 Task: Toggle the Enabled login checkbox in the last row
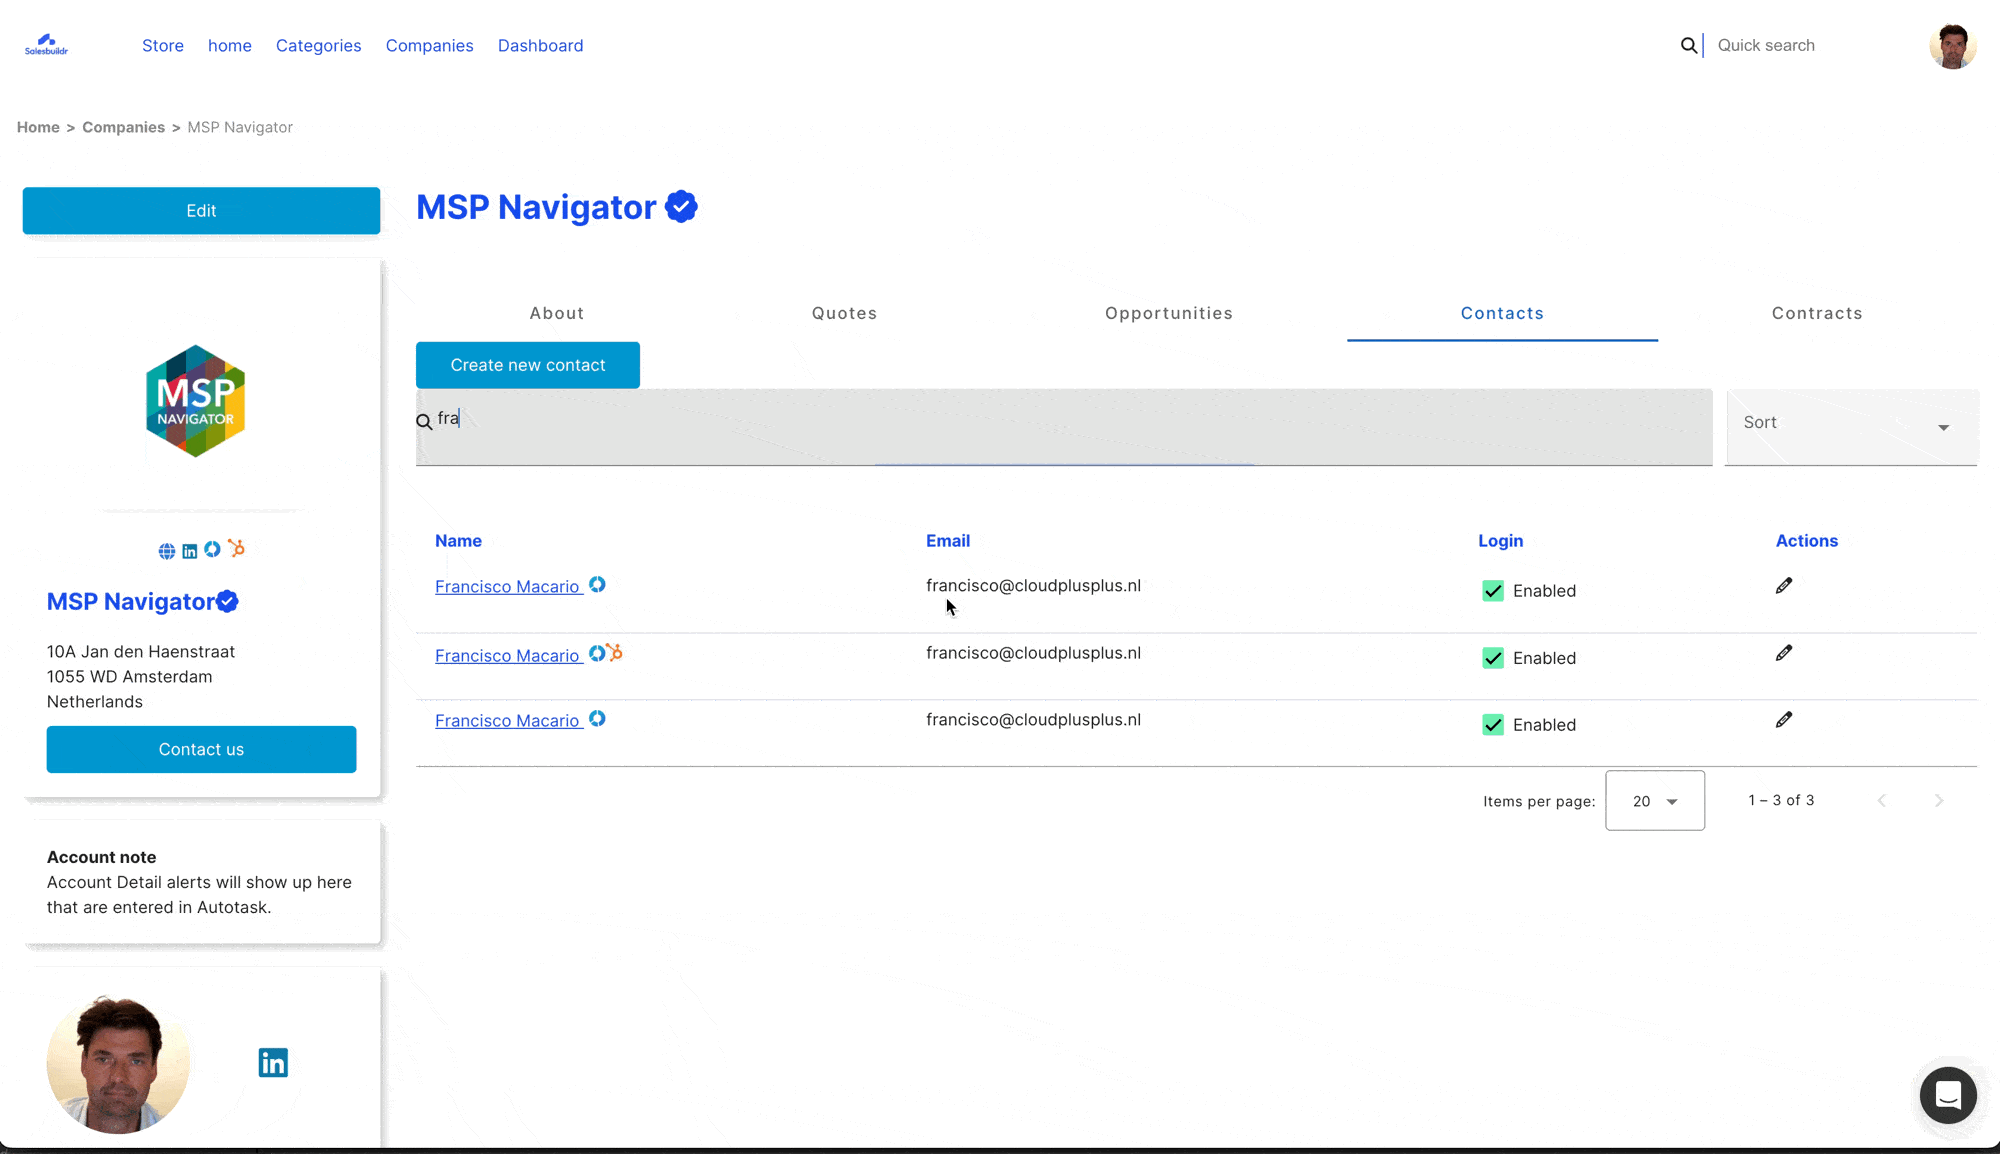[x=1493, y=725]
